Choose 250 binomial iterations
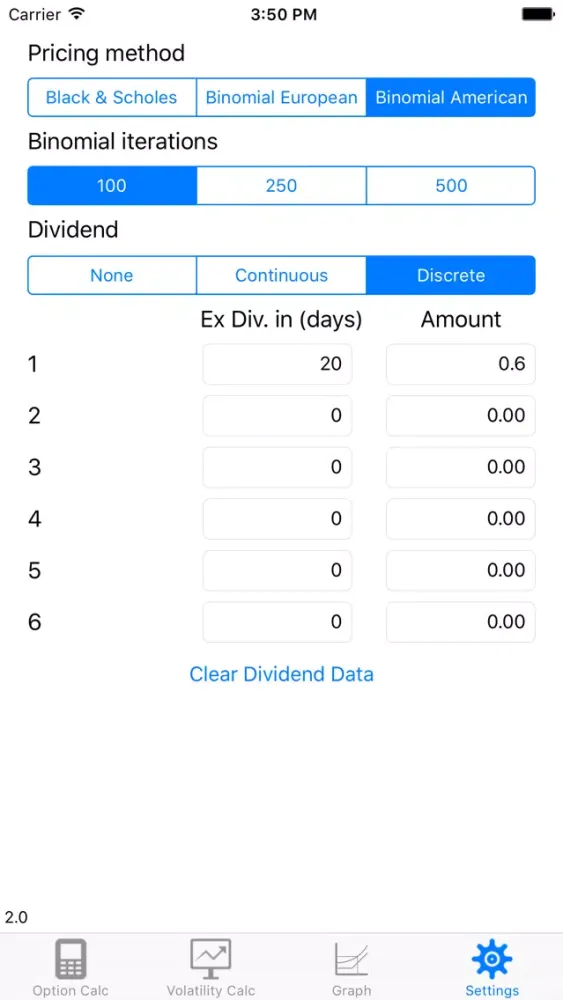 281,186
